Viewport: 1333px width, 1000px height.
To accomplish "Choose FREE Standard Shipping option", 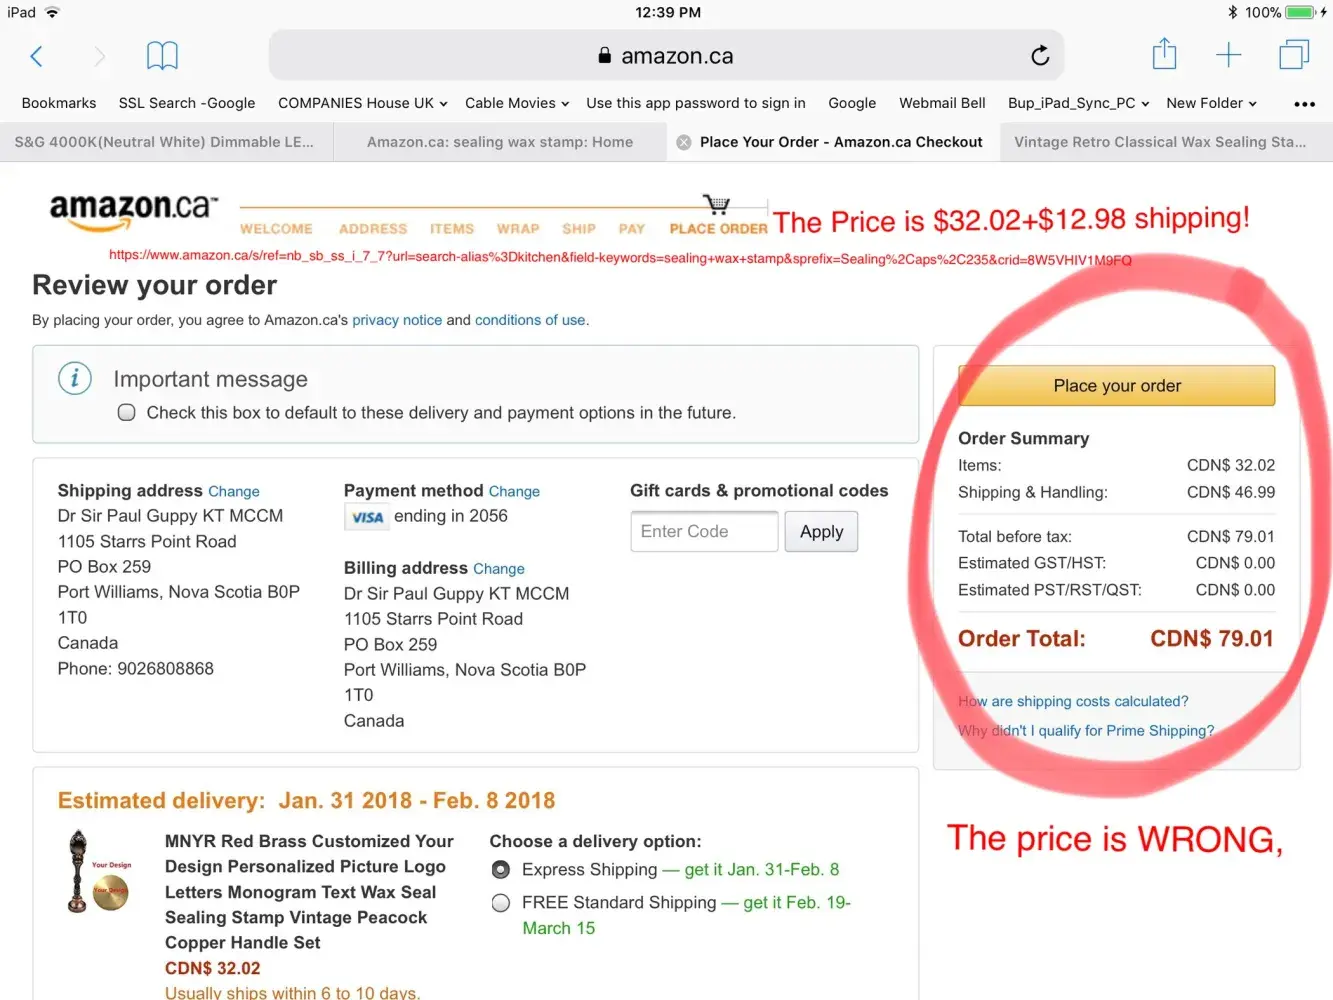I will tap(501, 903).
